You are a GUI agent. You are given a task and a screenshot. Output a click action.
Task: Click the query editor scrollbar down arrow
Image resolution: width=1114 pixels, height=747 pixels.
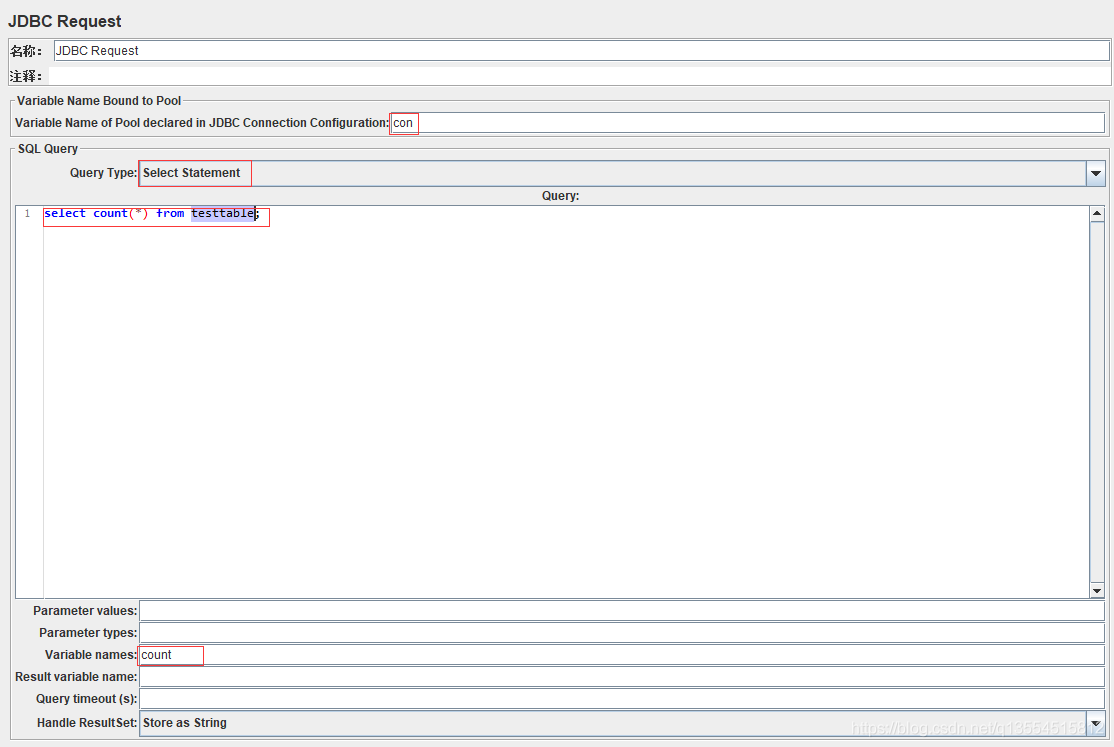[1097, 591]
